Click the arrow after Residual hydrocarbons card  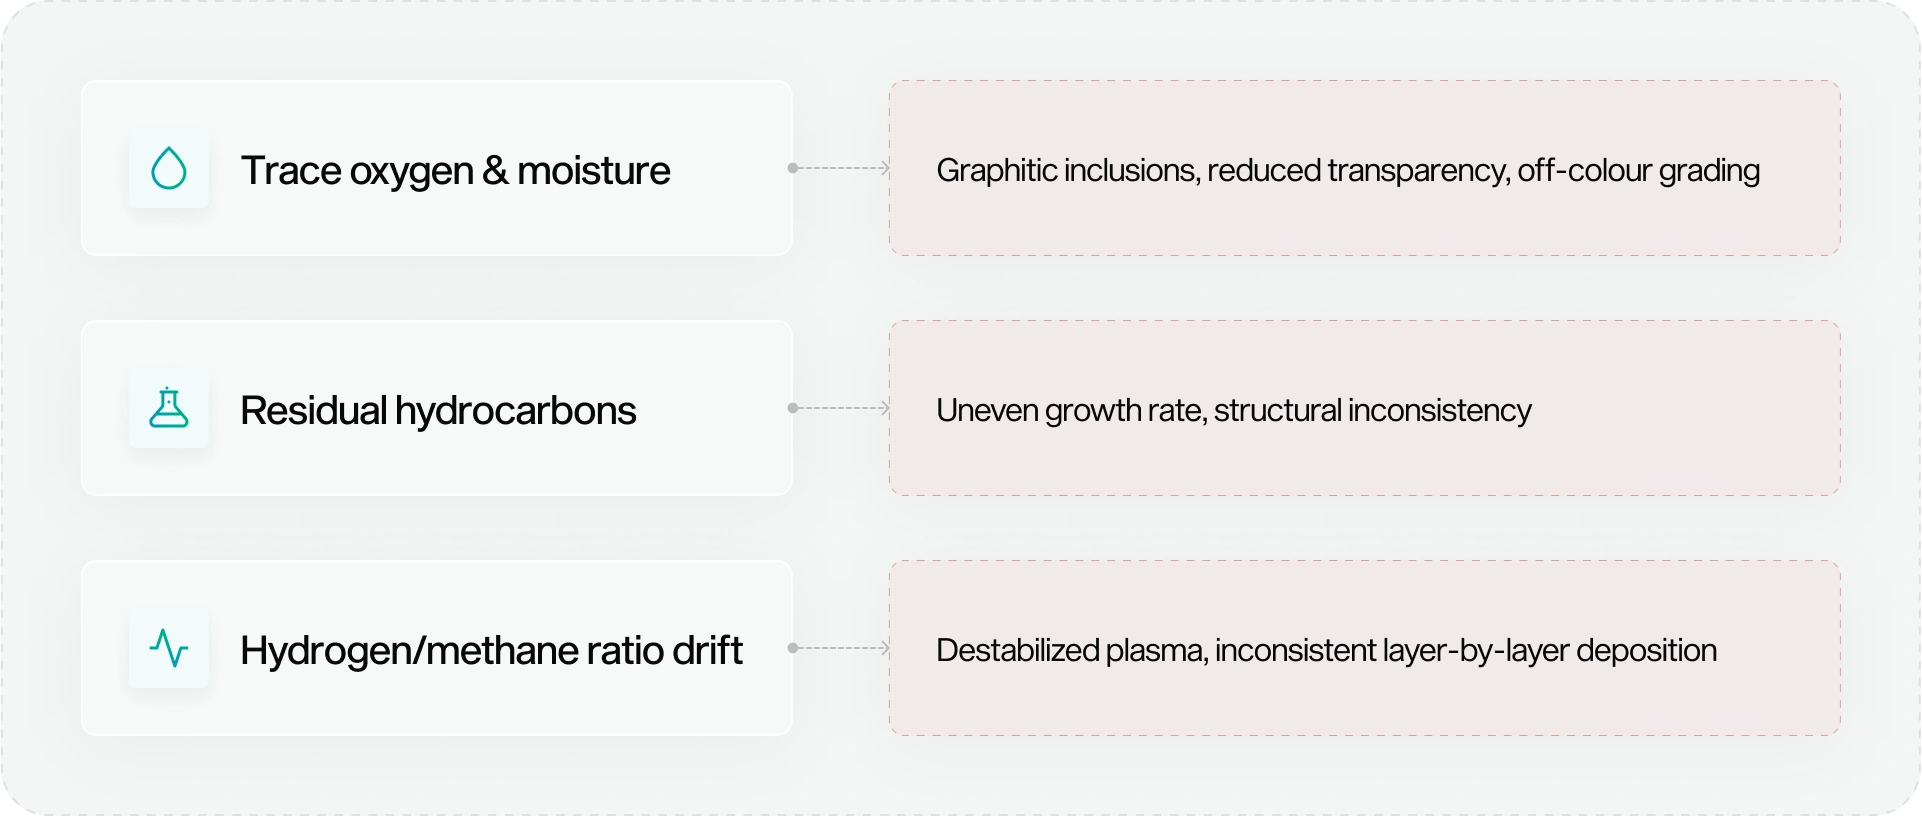pyautogui.click(x=884, y=408)
